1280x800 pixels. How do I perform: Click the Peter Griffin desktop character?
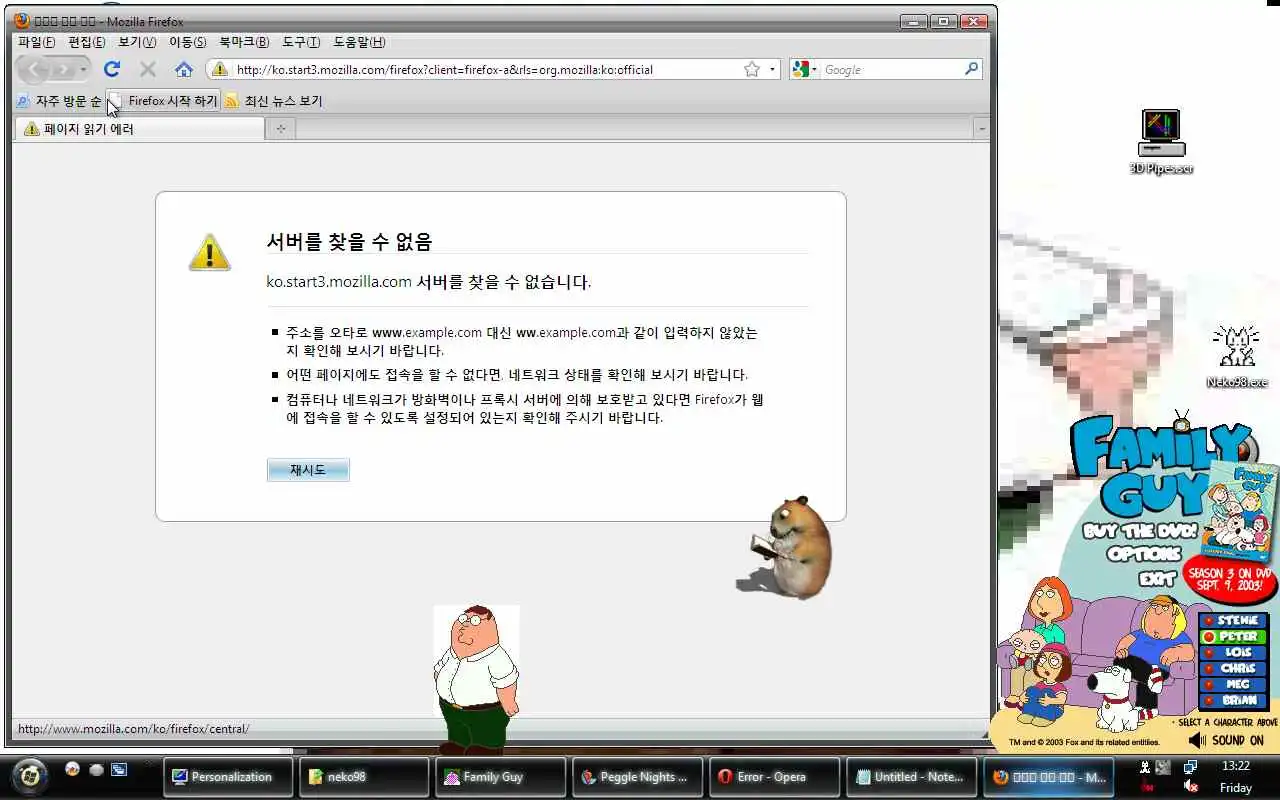(x=476, y=680)
